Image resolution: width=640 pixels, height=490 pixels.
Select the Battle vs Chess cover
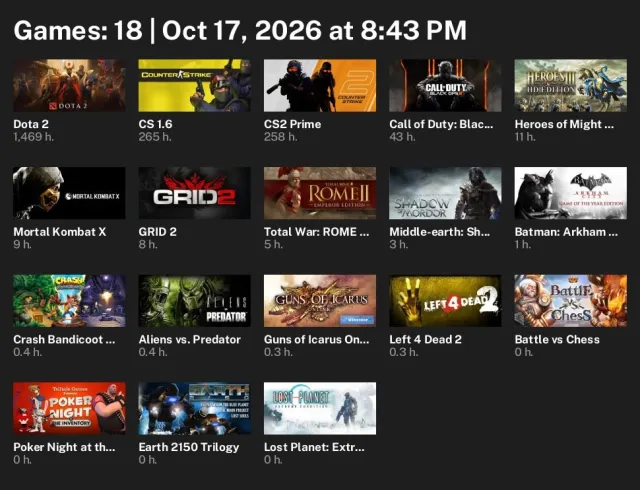point(571,301)
